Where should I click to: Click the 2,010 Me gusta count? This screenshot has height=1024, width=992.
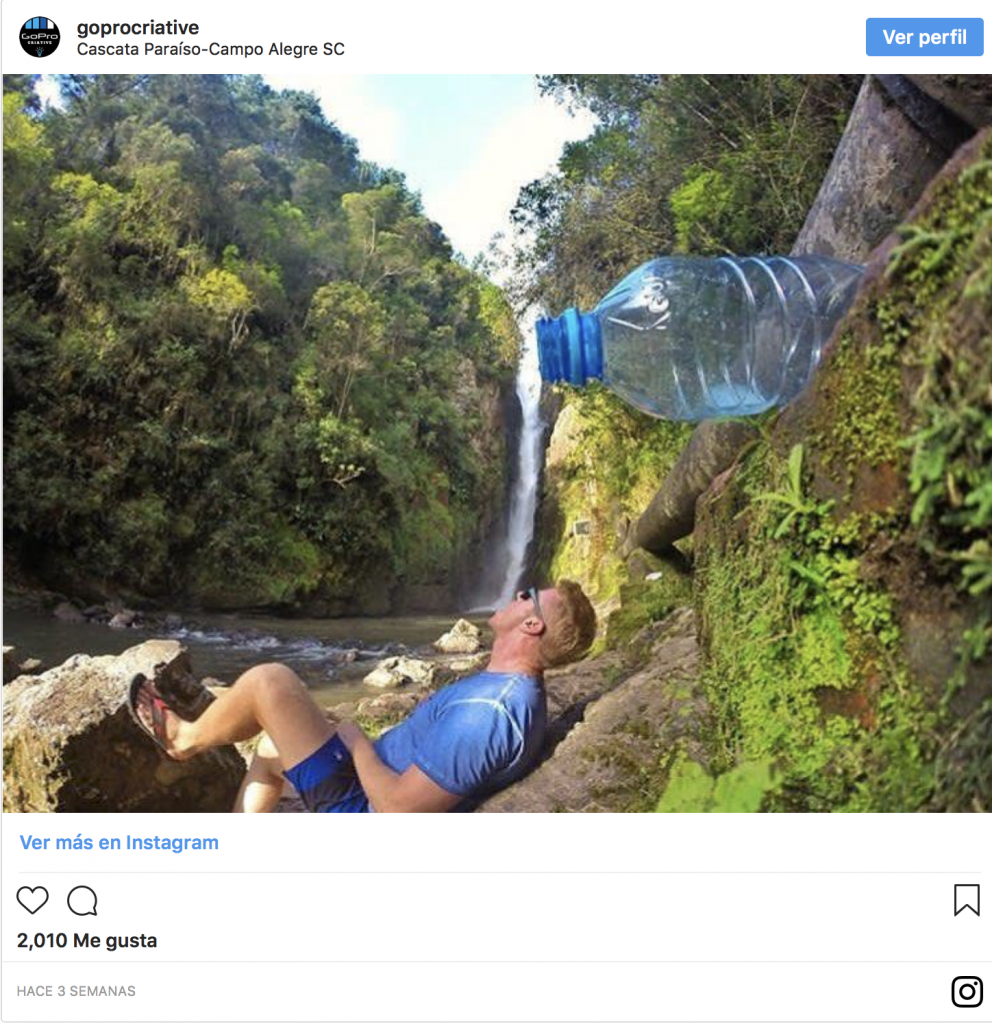(x=87, y=940)
